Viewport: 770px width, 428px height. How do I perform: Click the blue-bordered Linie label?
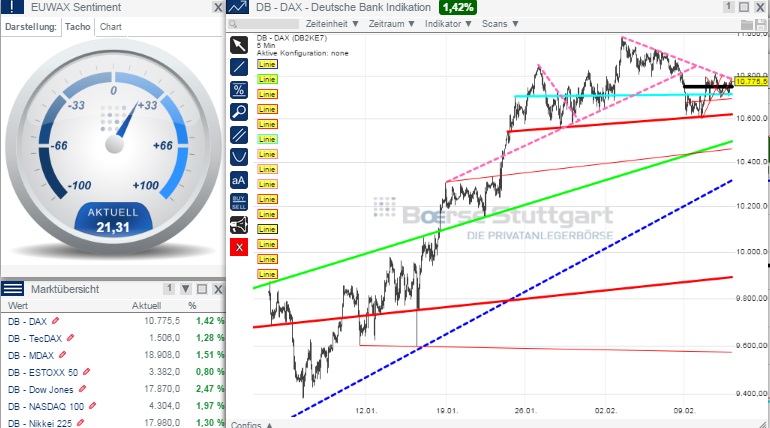[267, 64]
